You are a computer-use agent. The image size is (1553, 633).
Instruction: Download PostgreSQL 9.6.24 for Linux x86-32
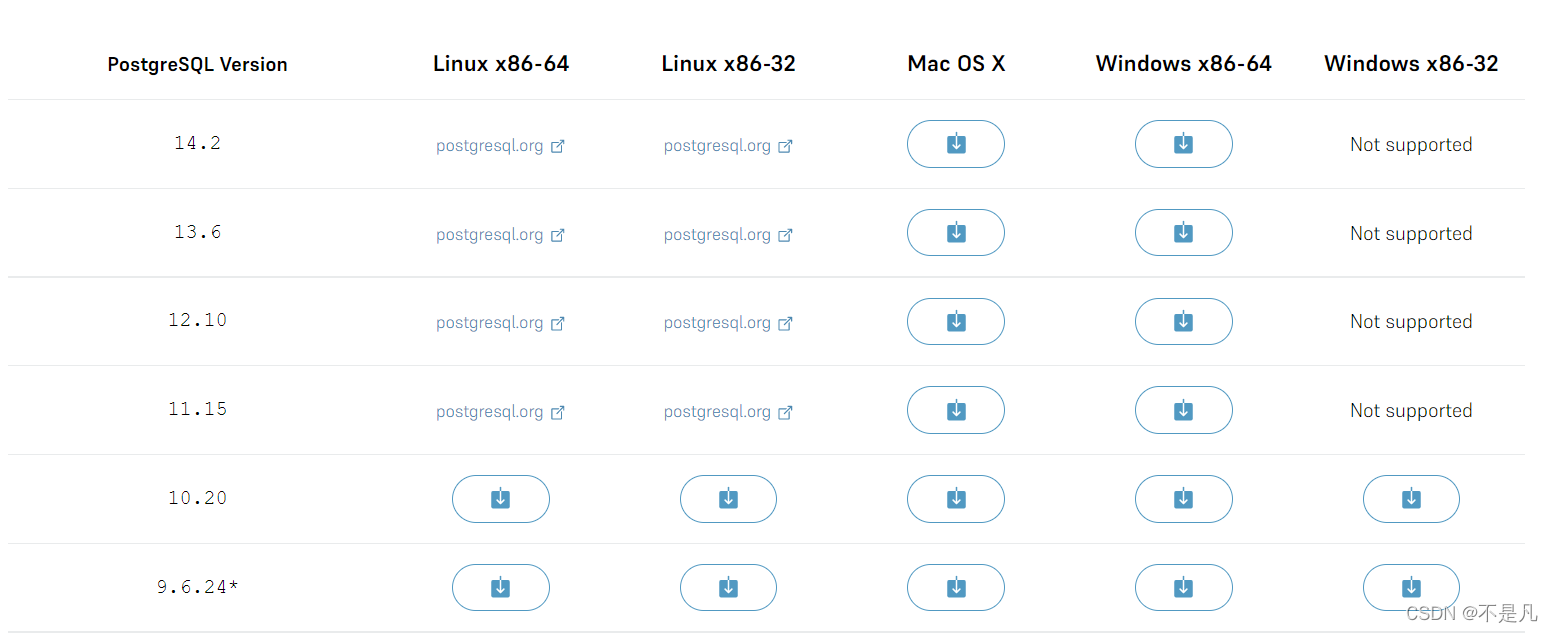[x=728, y=587]
